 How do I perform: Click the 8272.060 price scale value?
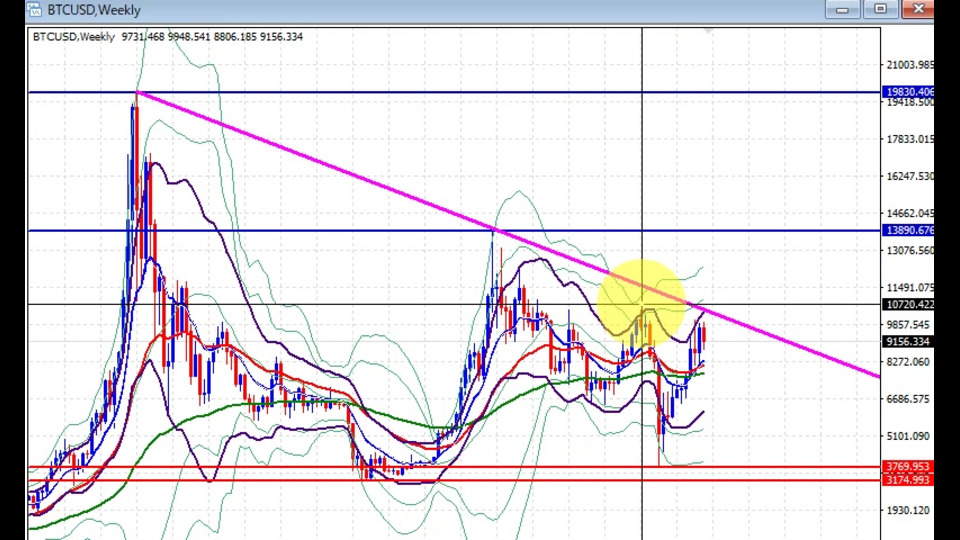(x=908, y=362)
